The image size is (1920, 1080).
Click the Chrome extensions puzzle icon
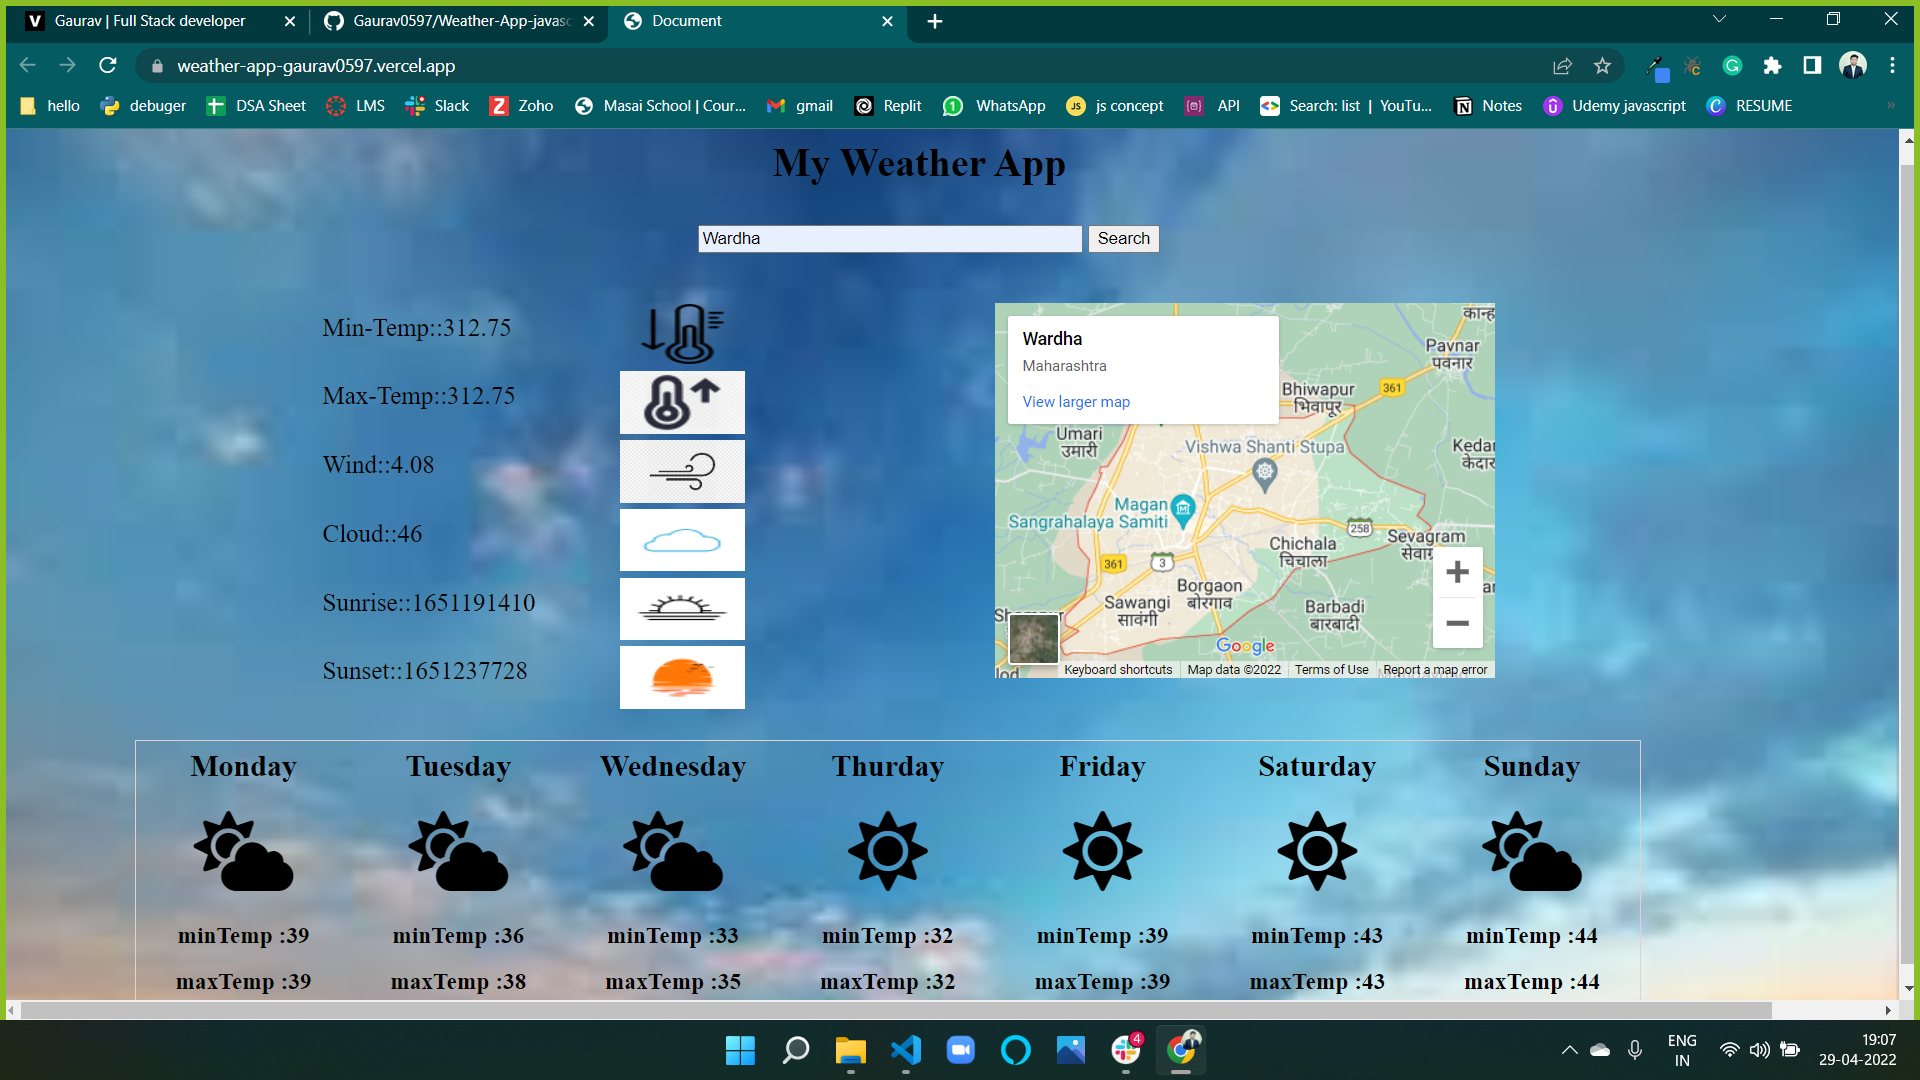(x=1772, y=66)
